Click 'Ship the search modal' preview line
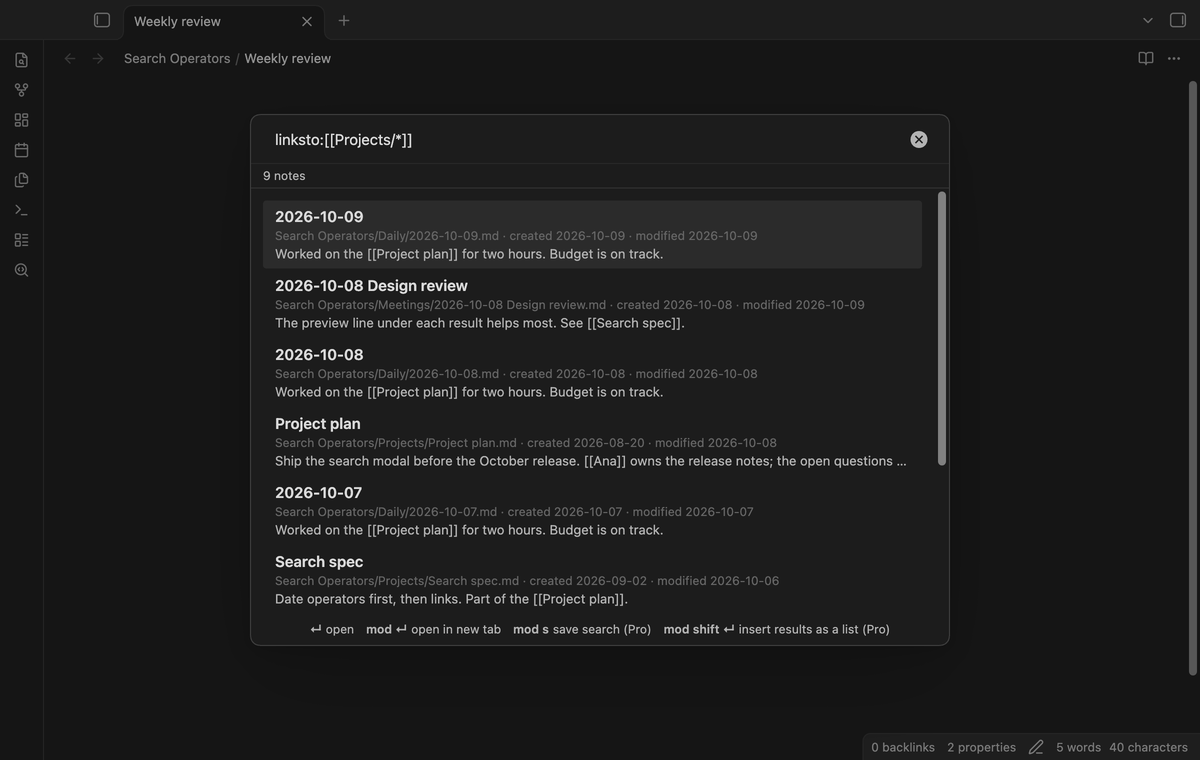Image resolution: width=1200 pixels, height=760 pixels. point(591,461)
